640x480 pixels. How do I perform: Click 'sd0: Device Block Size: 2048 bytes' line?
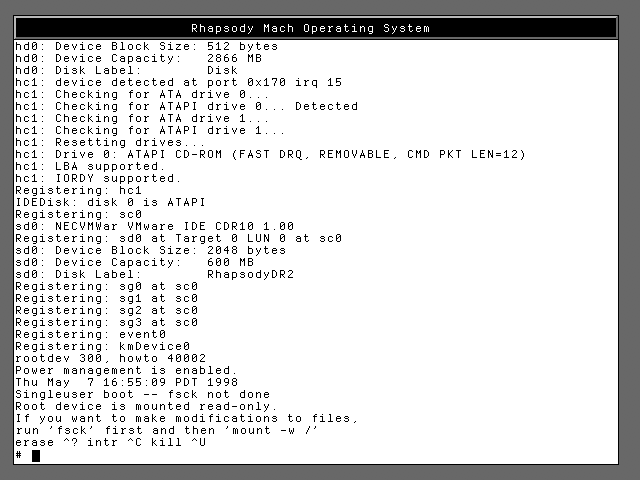pos(151,251)
